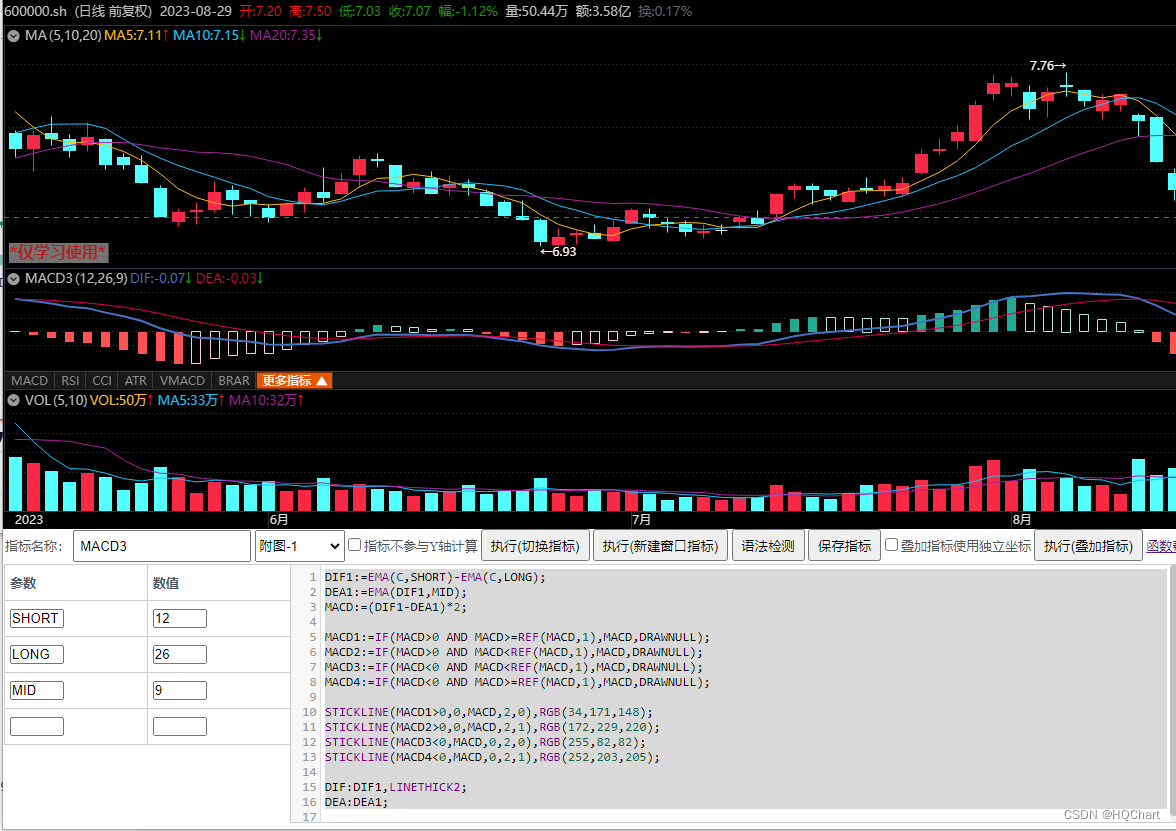Image resolution: width=1176 pixels, height=831 pixels.
Task: Click 语法检测 syntax check button
Action: (x=768, y=546)
